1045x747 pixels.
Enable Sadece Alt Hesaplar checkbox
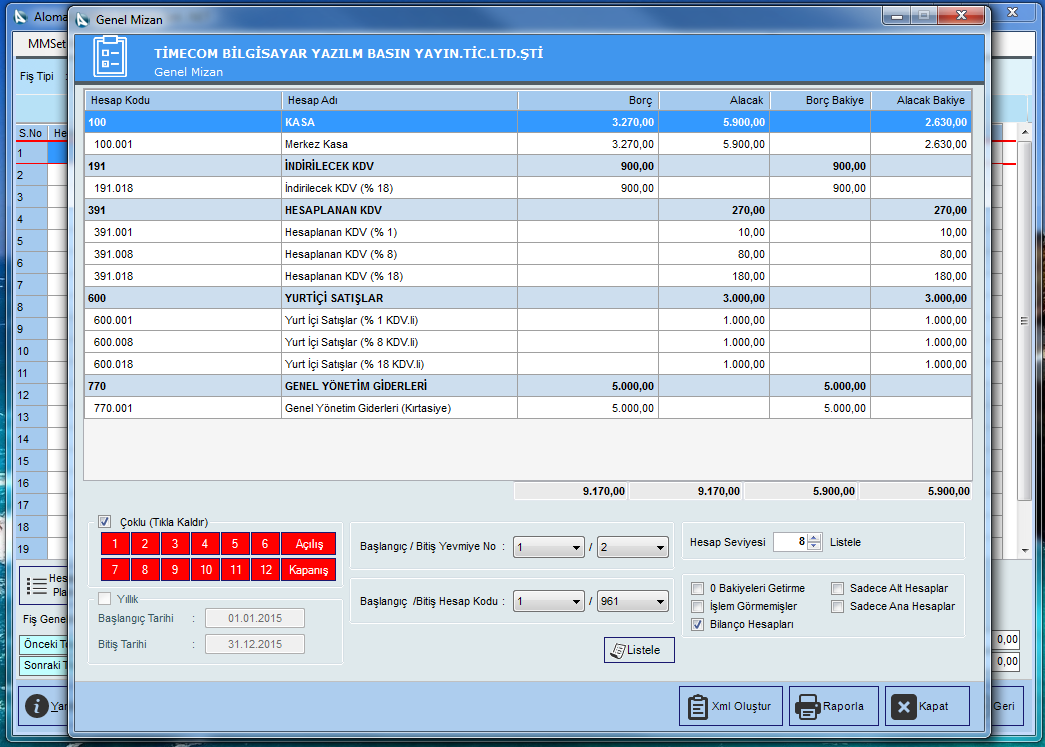838,588
